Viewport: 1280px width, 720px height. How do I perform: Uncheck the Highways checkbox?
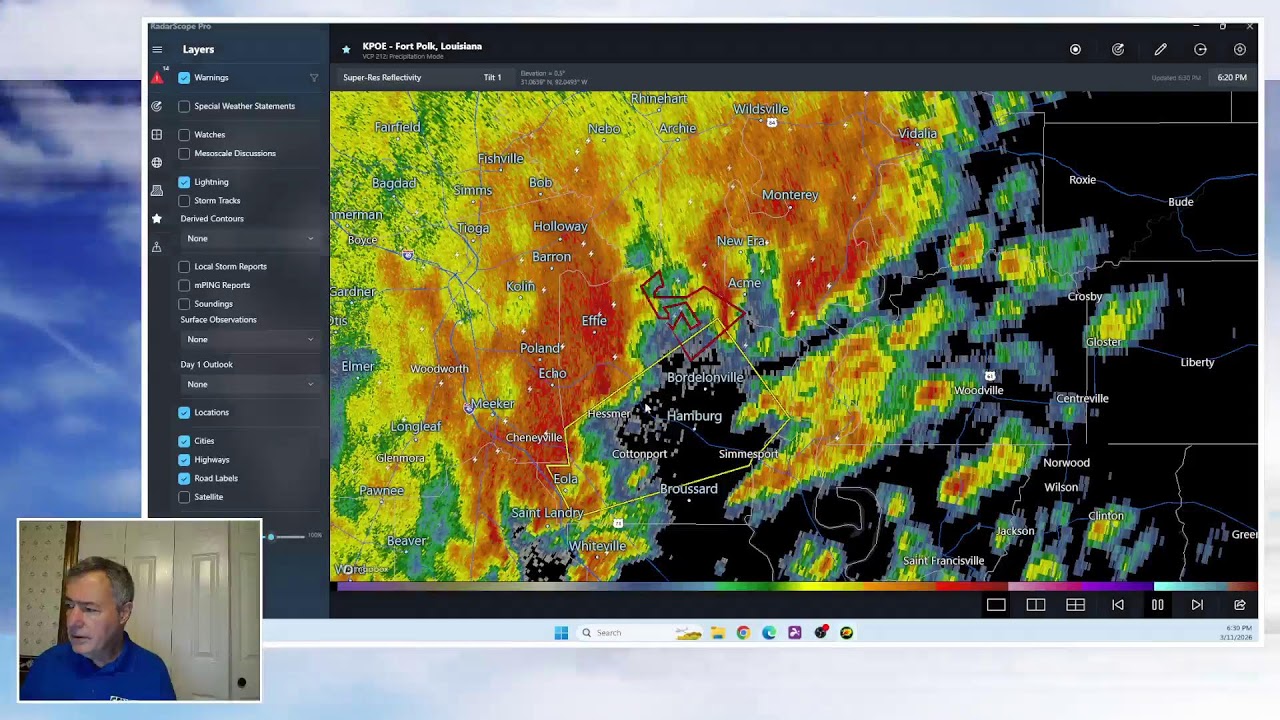(184, 459)
